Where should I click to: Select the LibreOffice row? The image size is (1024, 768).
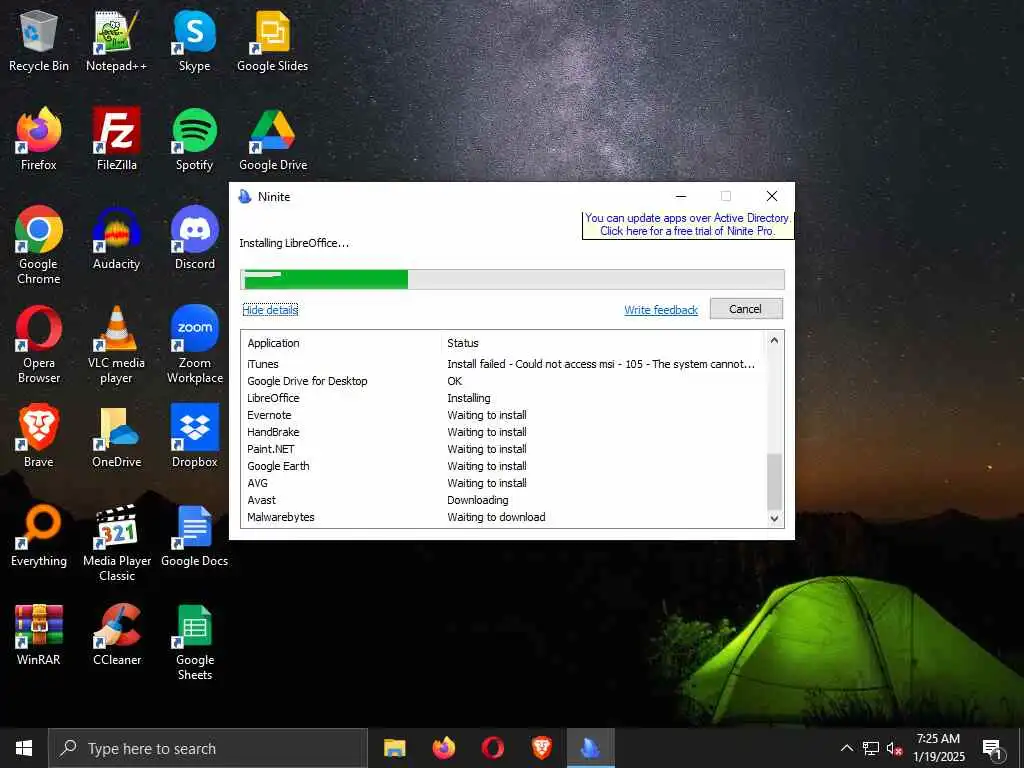pos(503,398)
